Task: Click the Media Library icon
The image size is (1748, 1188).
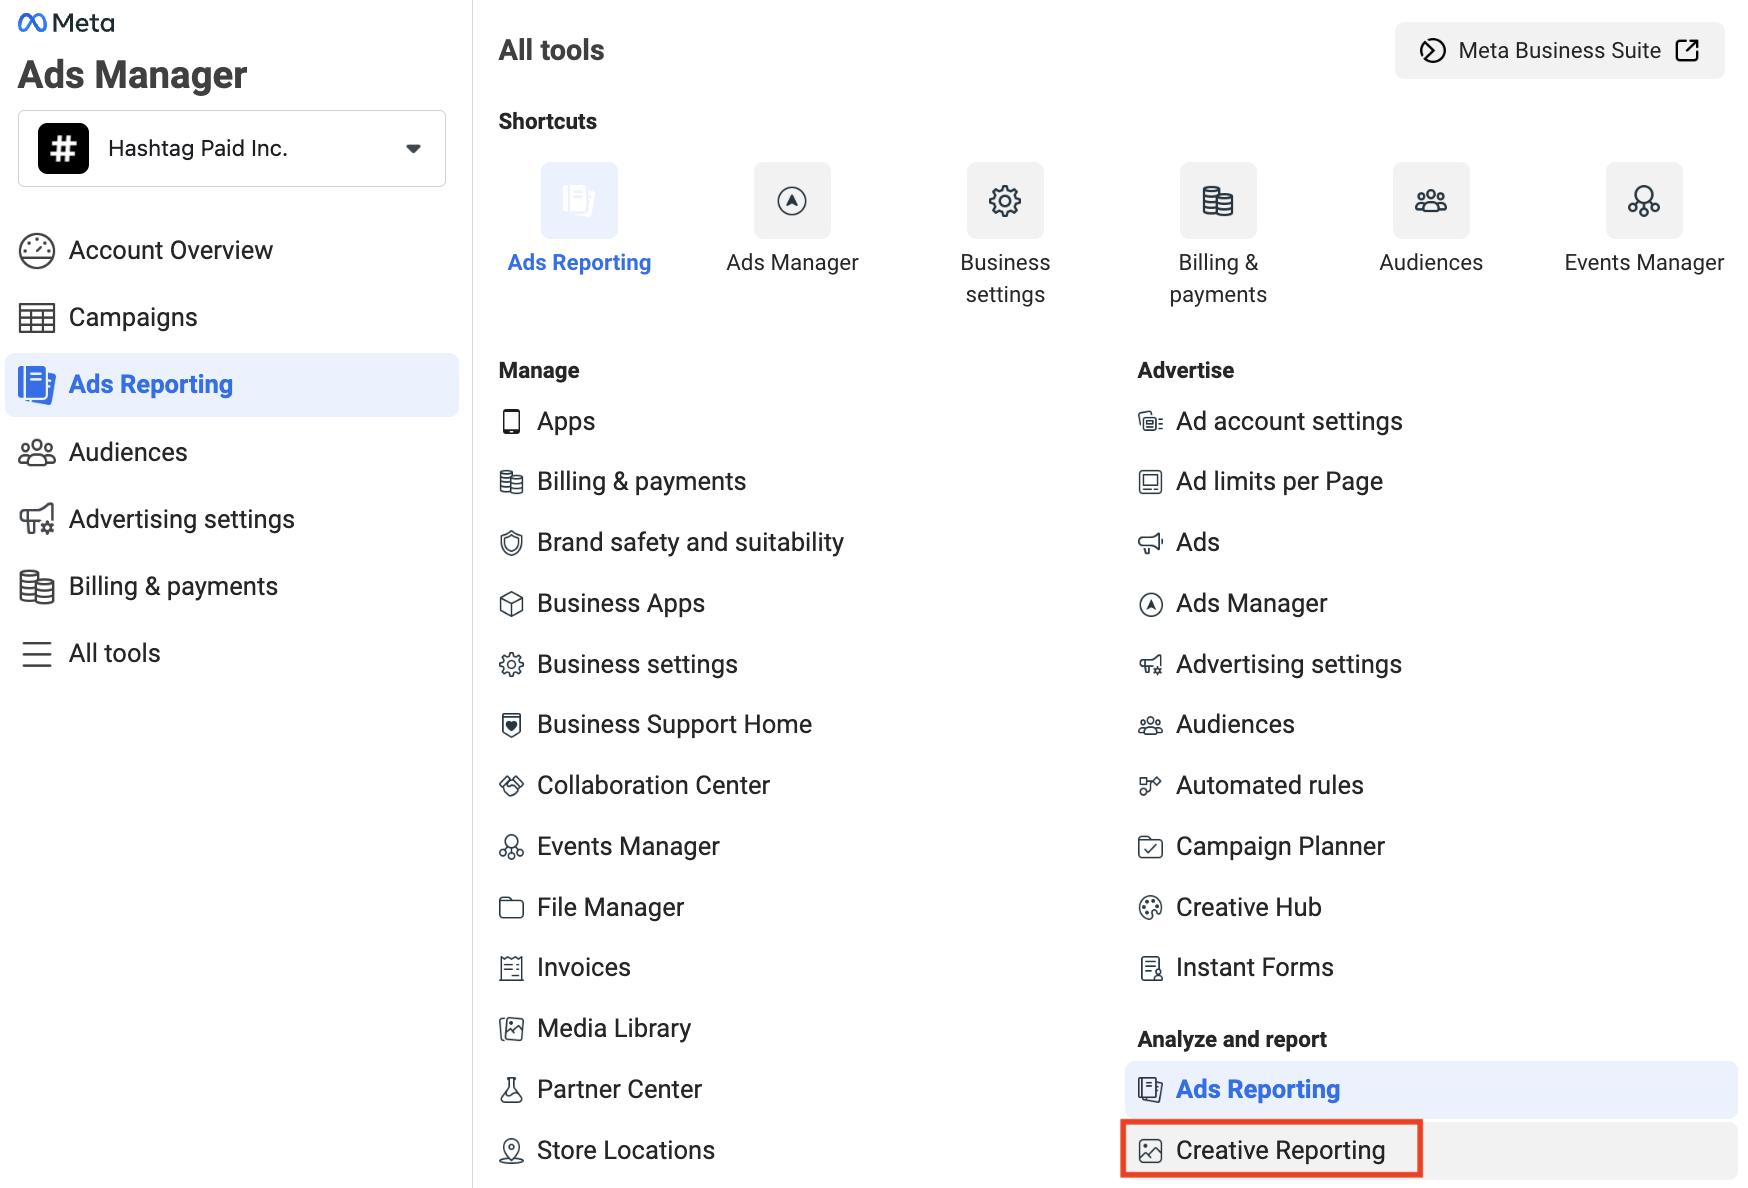Action: point(511,1029)
